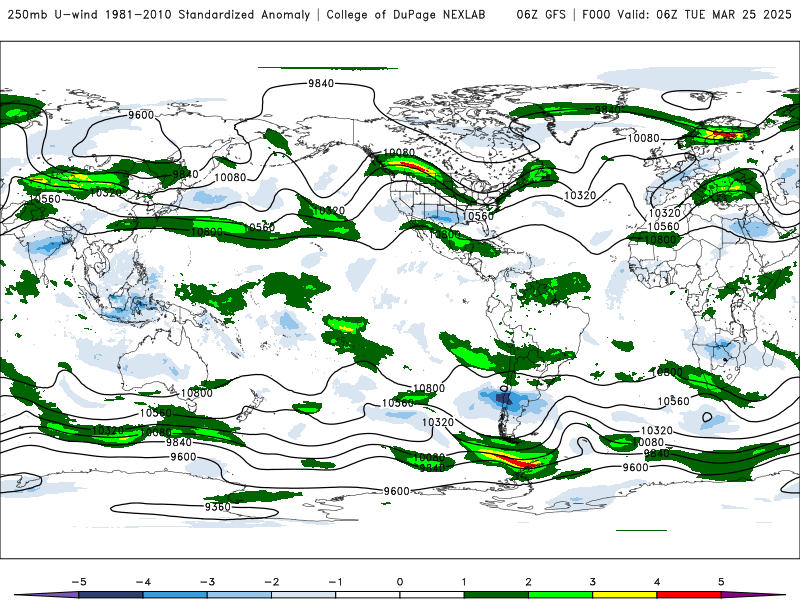The image size is (800, 600).
Task: Click the yellow 3 to 4 colorbar segment
Action: (624, 595)
